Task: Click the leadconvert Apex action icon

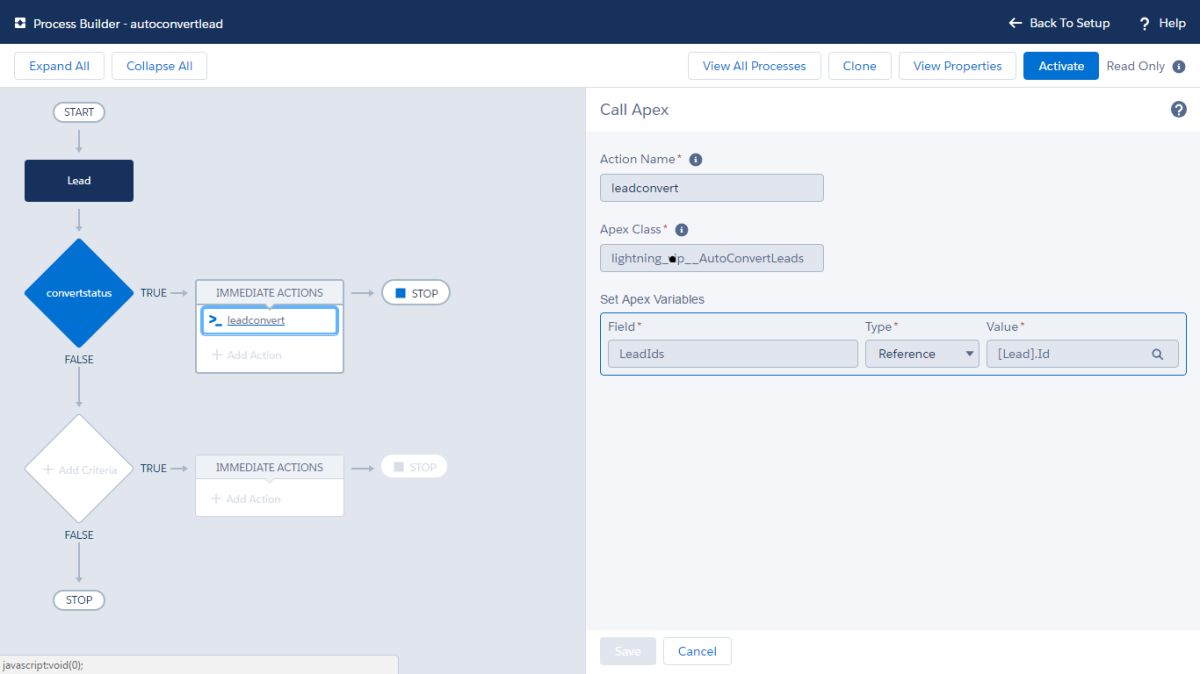Action: pos(215,320)
